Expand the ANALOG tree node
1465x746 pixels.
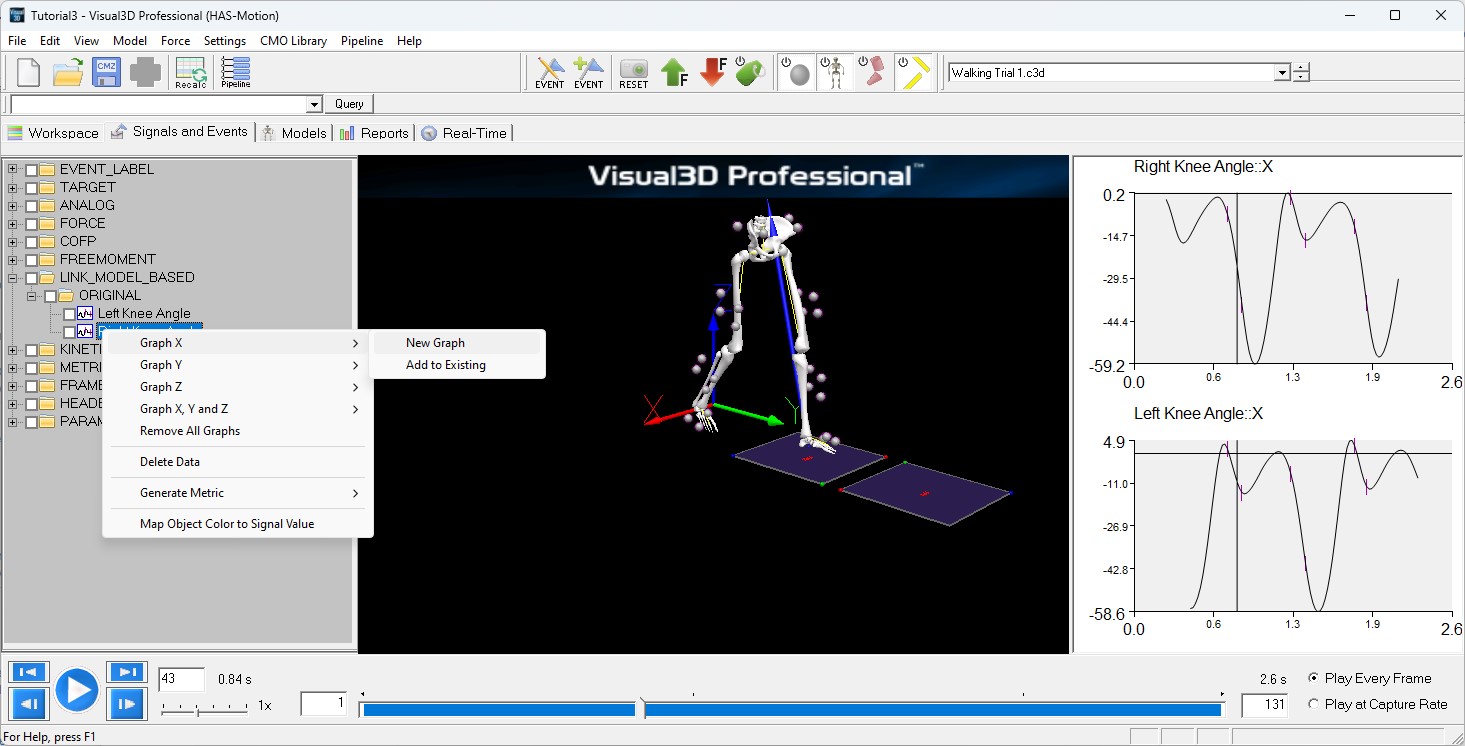pyautogui.click(x=13, y=205)
